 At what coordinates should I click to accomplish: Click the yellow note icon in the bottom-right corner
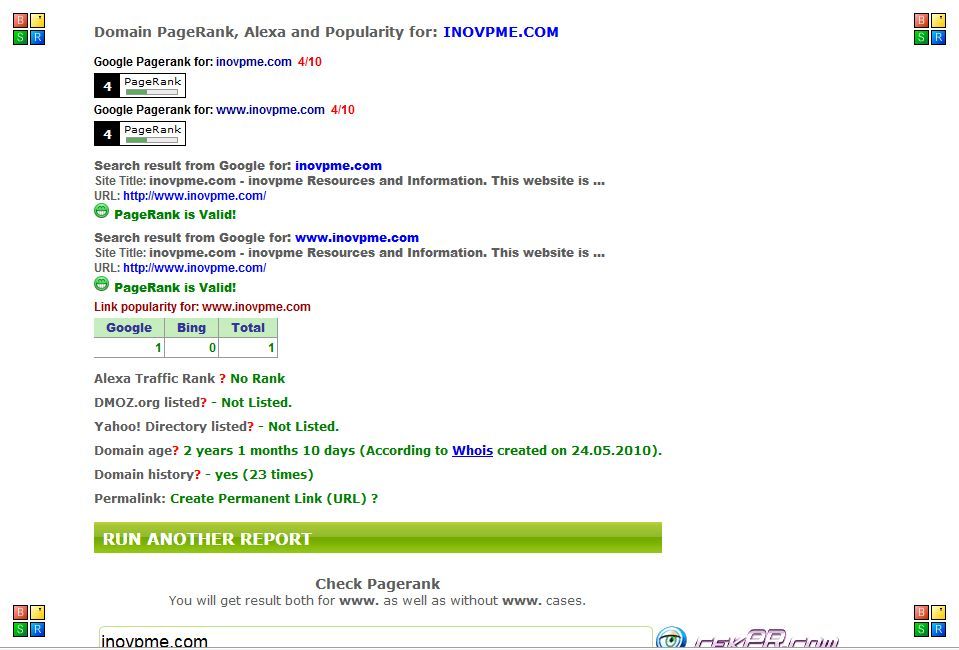point(938,612)
